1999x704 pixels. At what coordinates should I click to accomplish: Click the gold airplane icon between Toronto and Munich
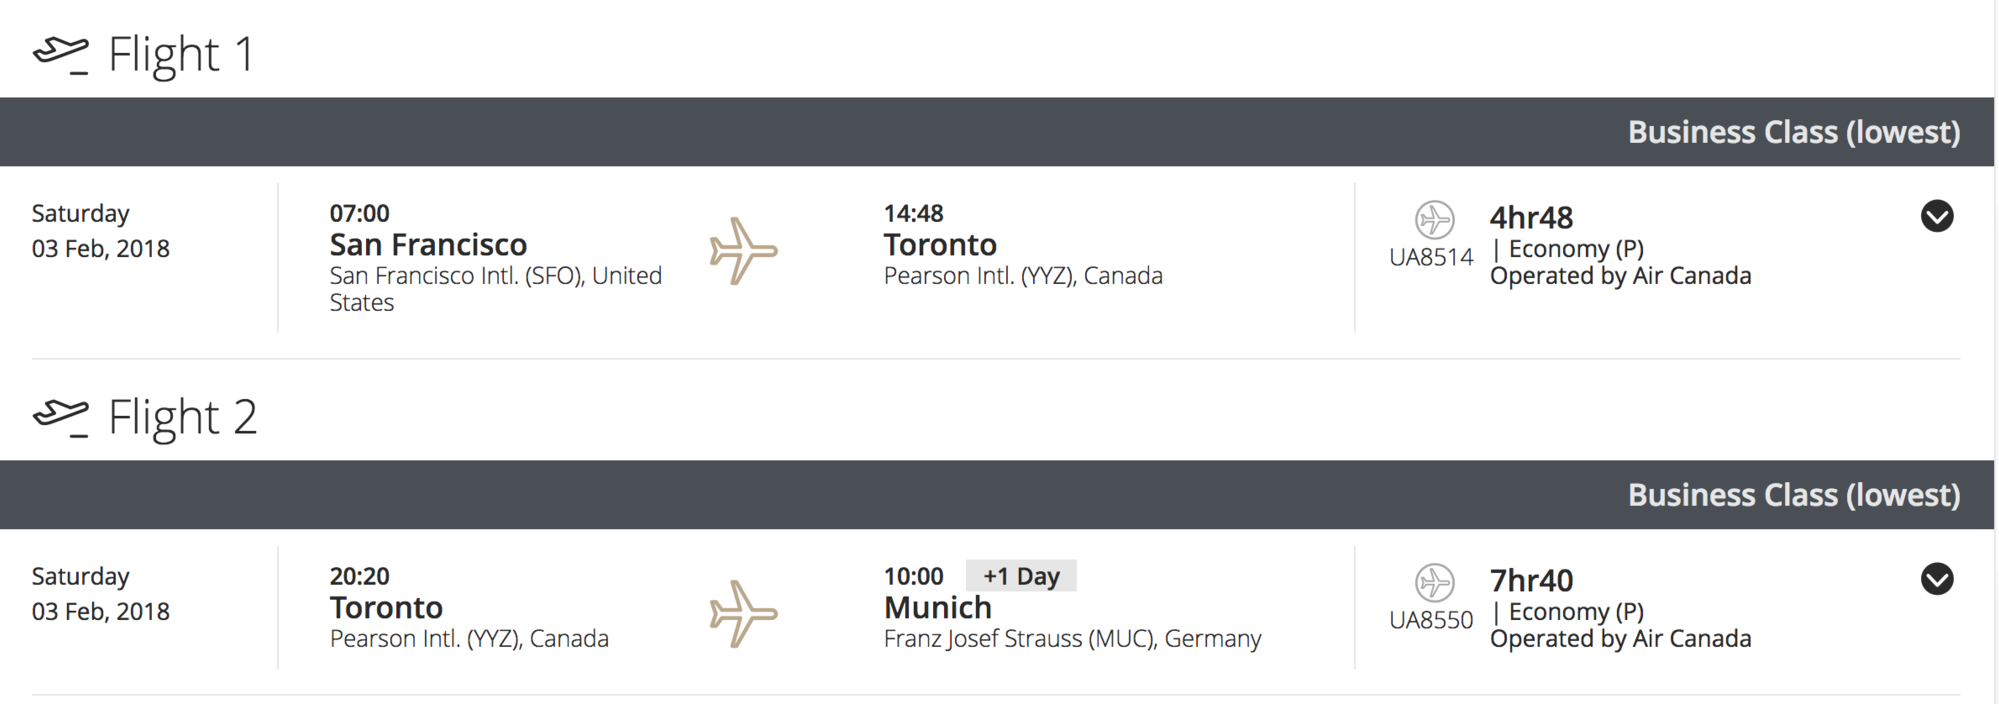[x=743, y=614]
